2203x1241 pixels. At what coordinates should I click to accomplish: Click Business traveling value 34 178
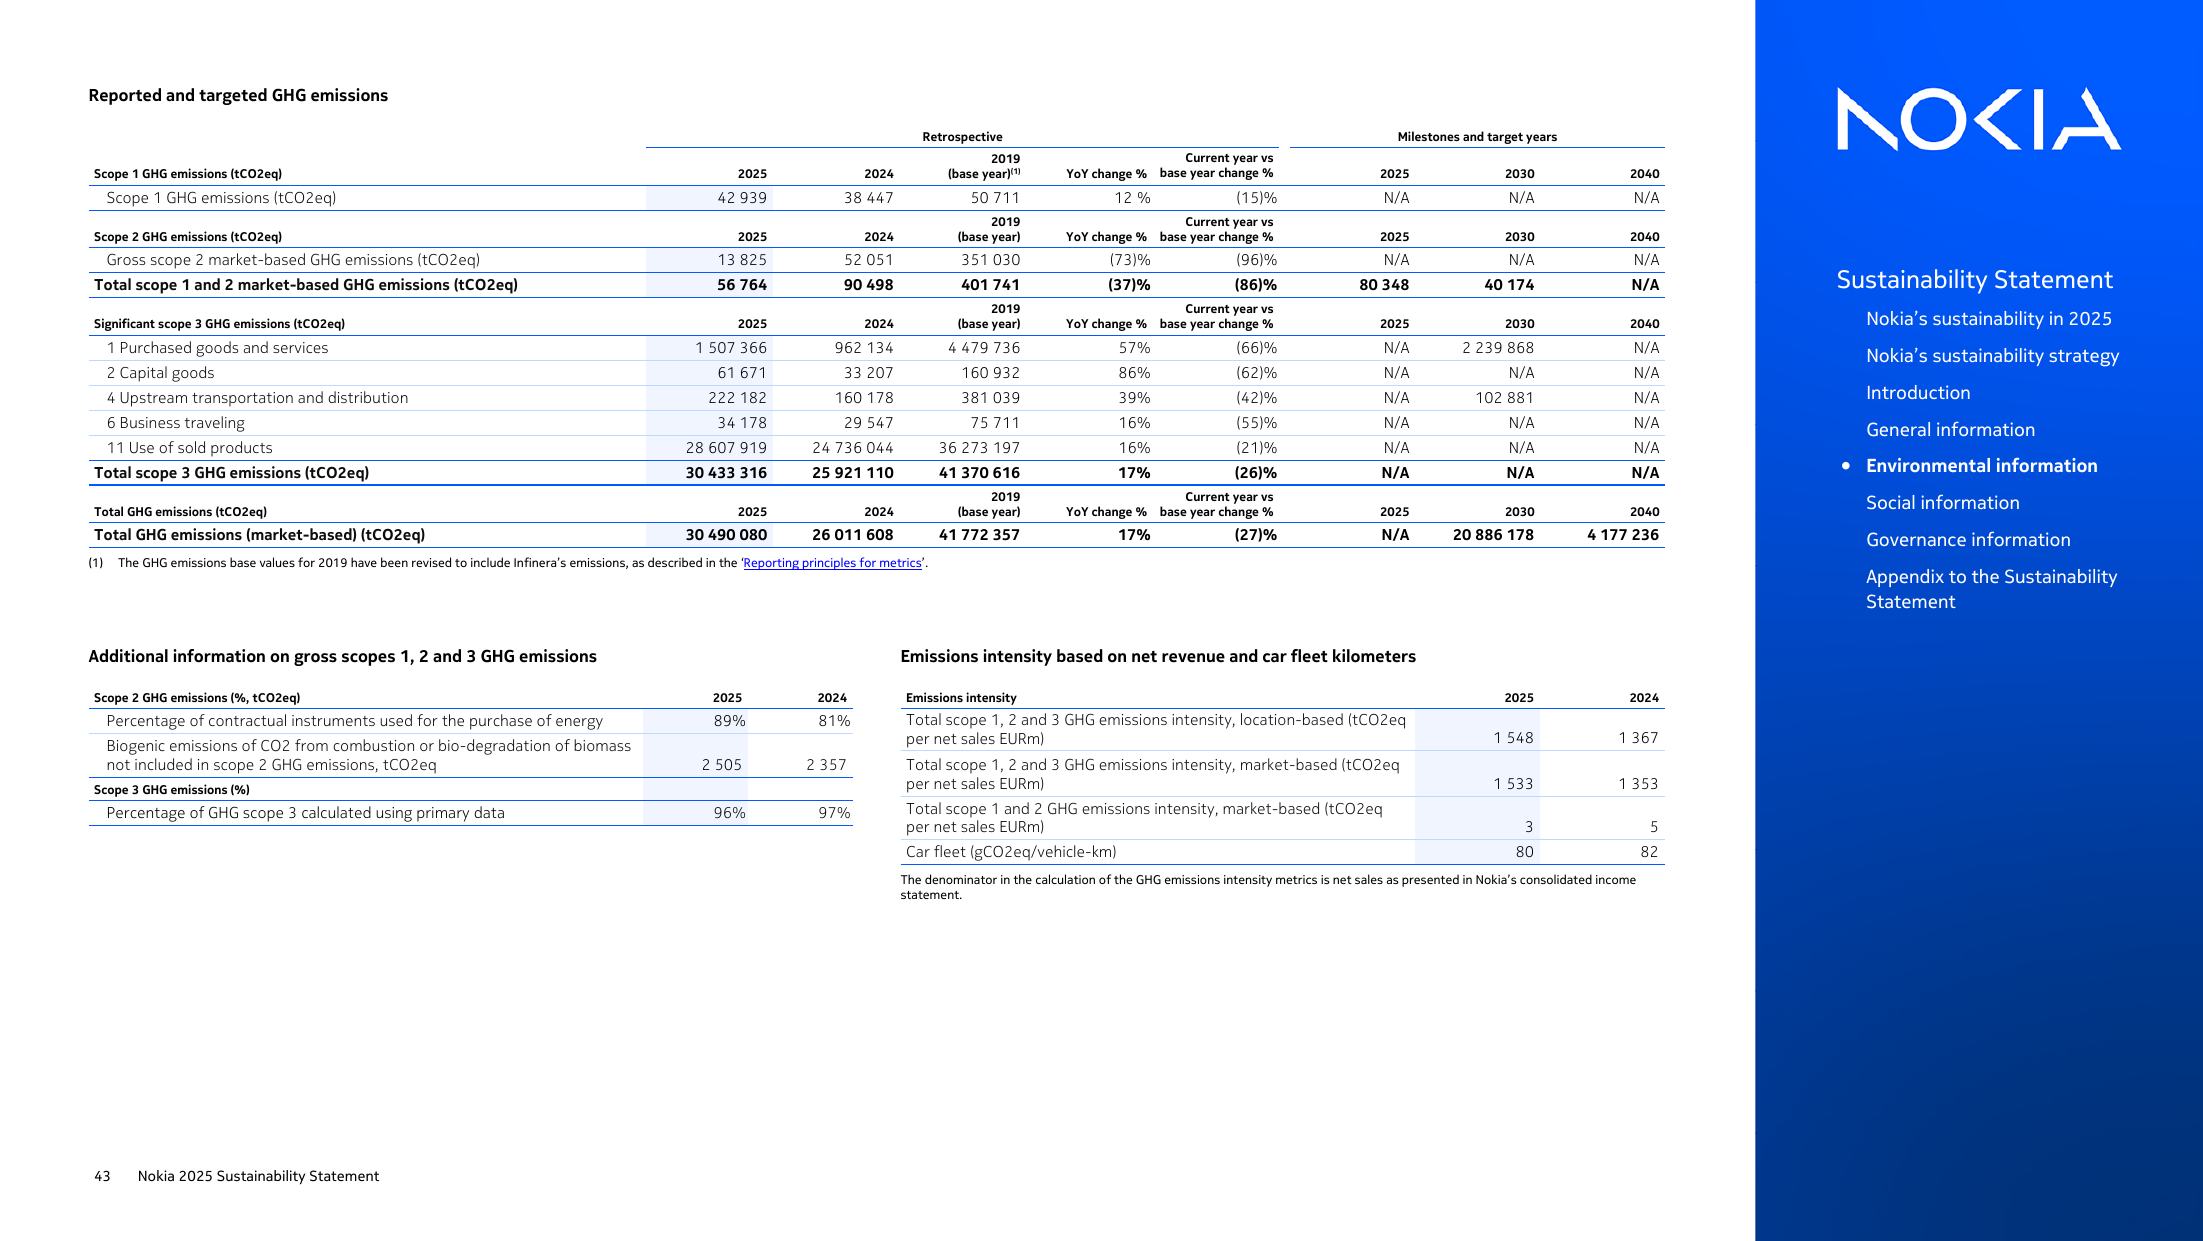(x=742, y=423)
